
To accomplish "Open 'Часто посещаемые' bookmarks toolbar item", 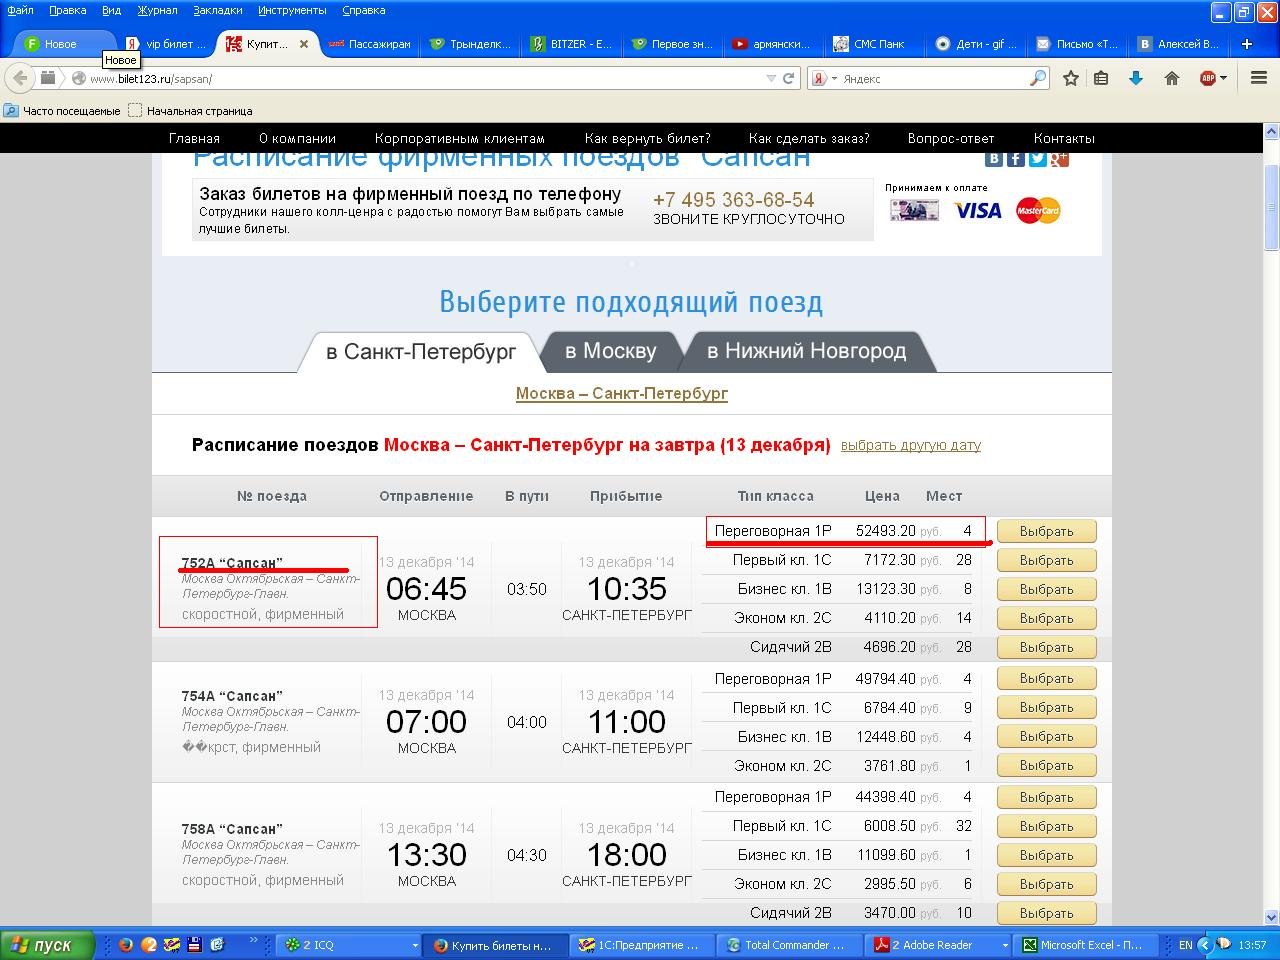I will (x=62, y=111).
